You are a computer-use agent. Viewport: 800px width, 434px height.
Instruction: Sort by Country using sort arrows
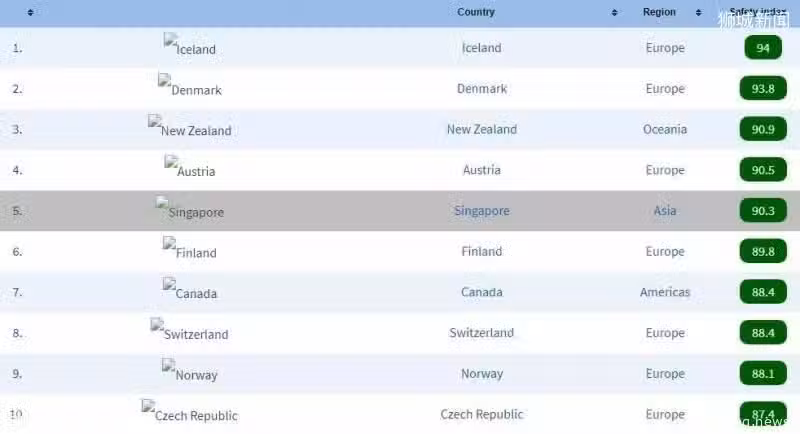tap(614, 12)
